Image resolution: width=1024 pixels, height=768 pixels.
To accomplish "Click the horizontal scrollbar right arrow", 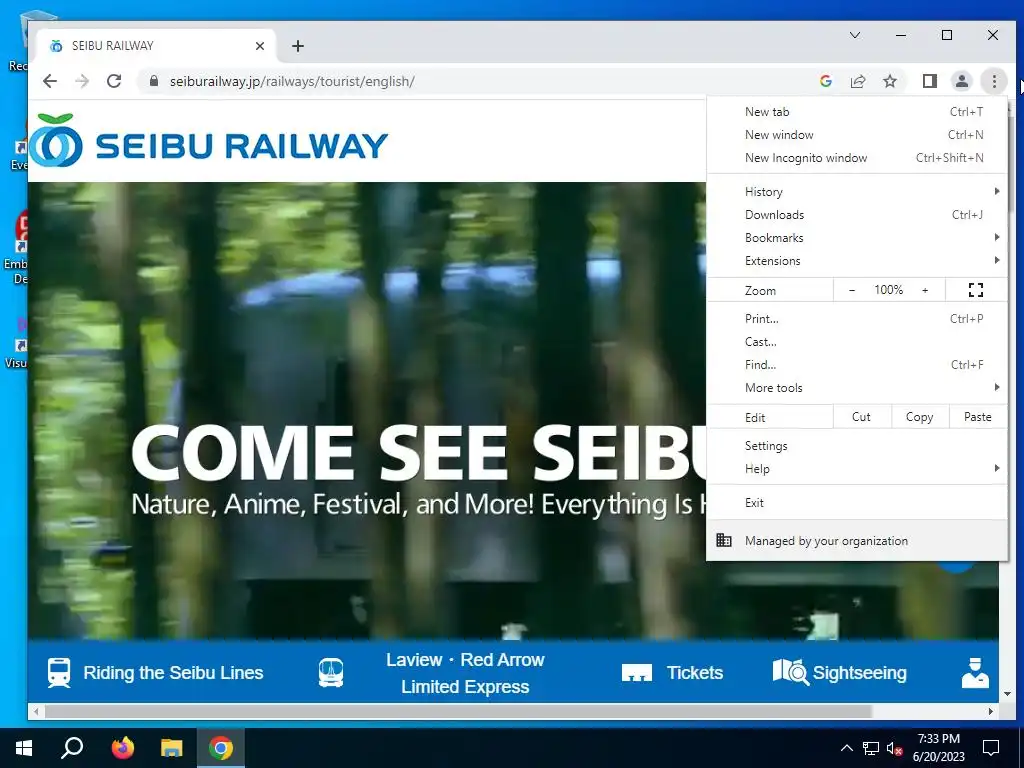I will tap(991, 711).
